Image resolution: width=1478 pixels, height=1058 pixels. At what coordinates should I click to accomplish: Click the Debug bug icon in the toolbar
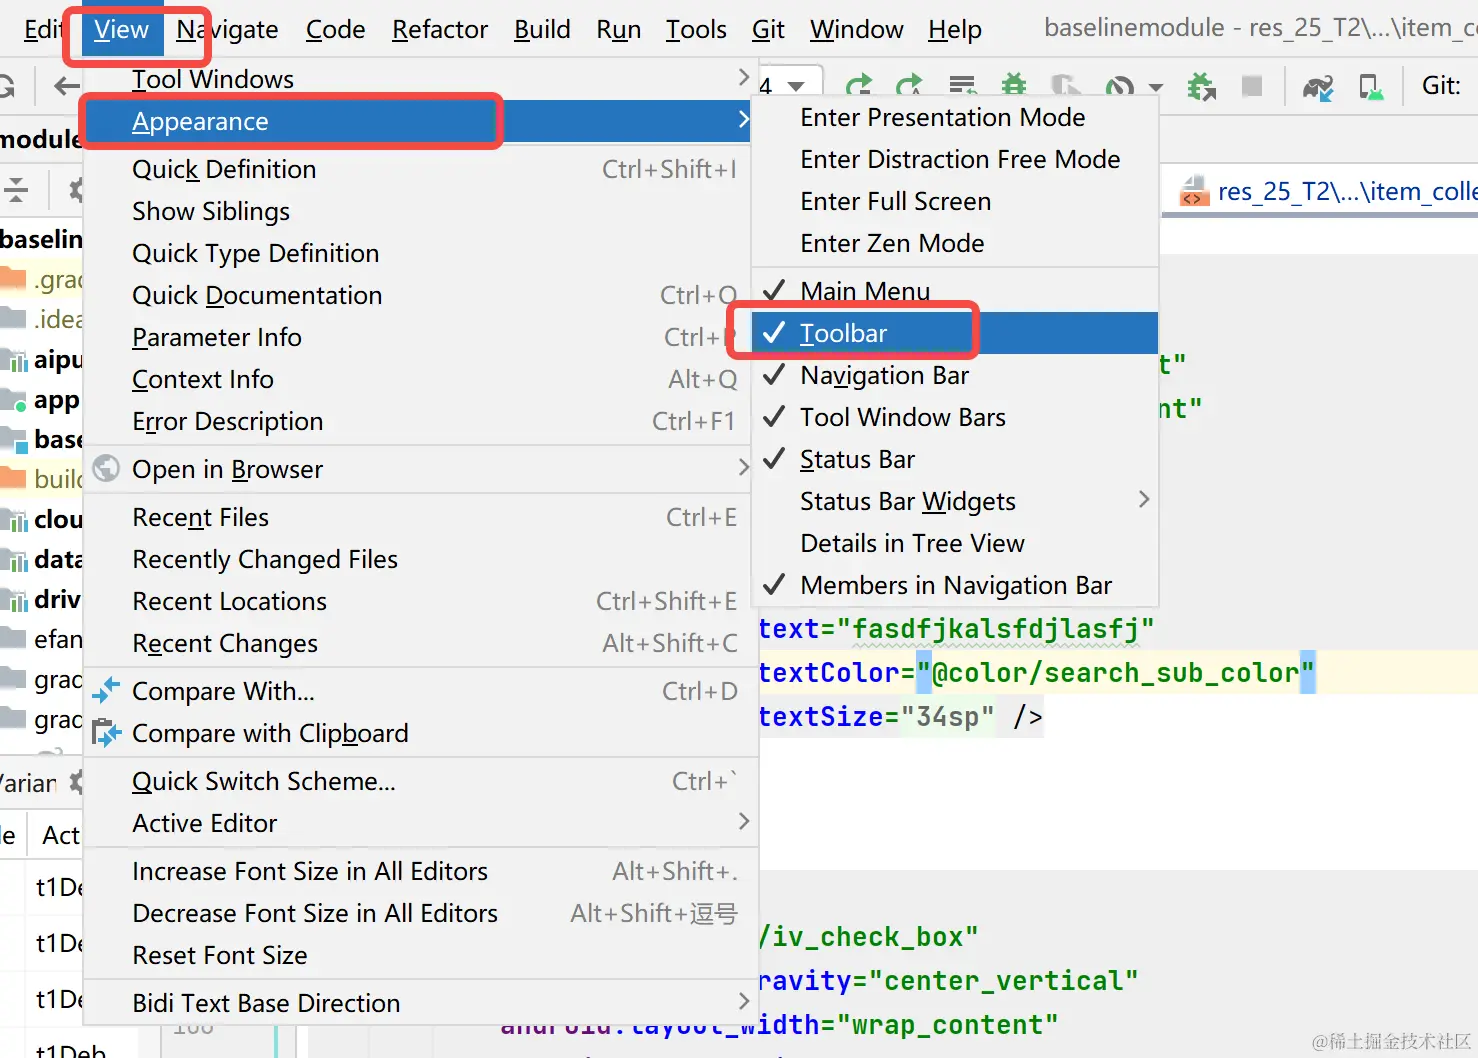pos(1014,86)
